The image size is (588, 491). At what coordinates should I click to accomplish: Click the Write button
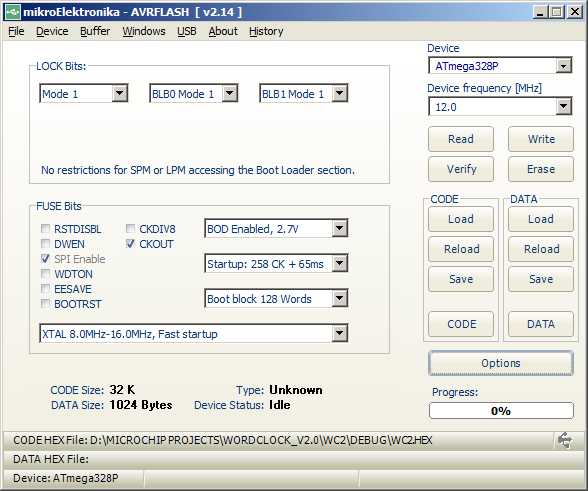tap(541, 139)
